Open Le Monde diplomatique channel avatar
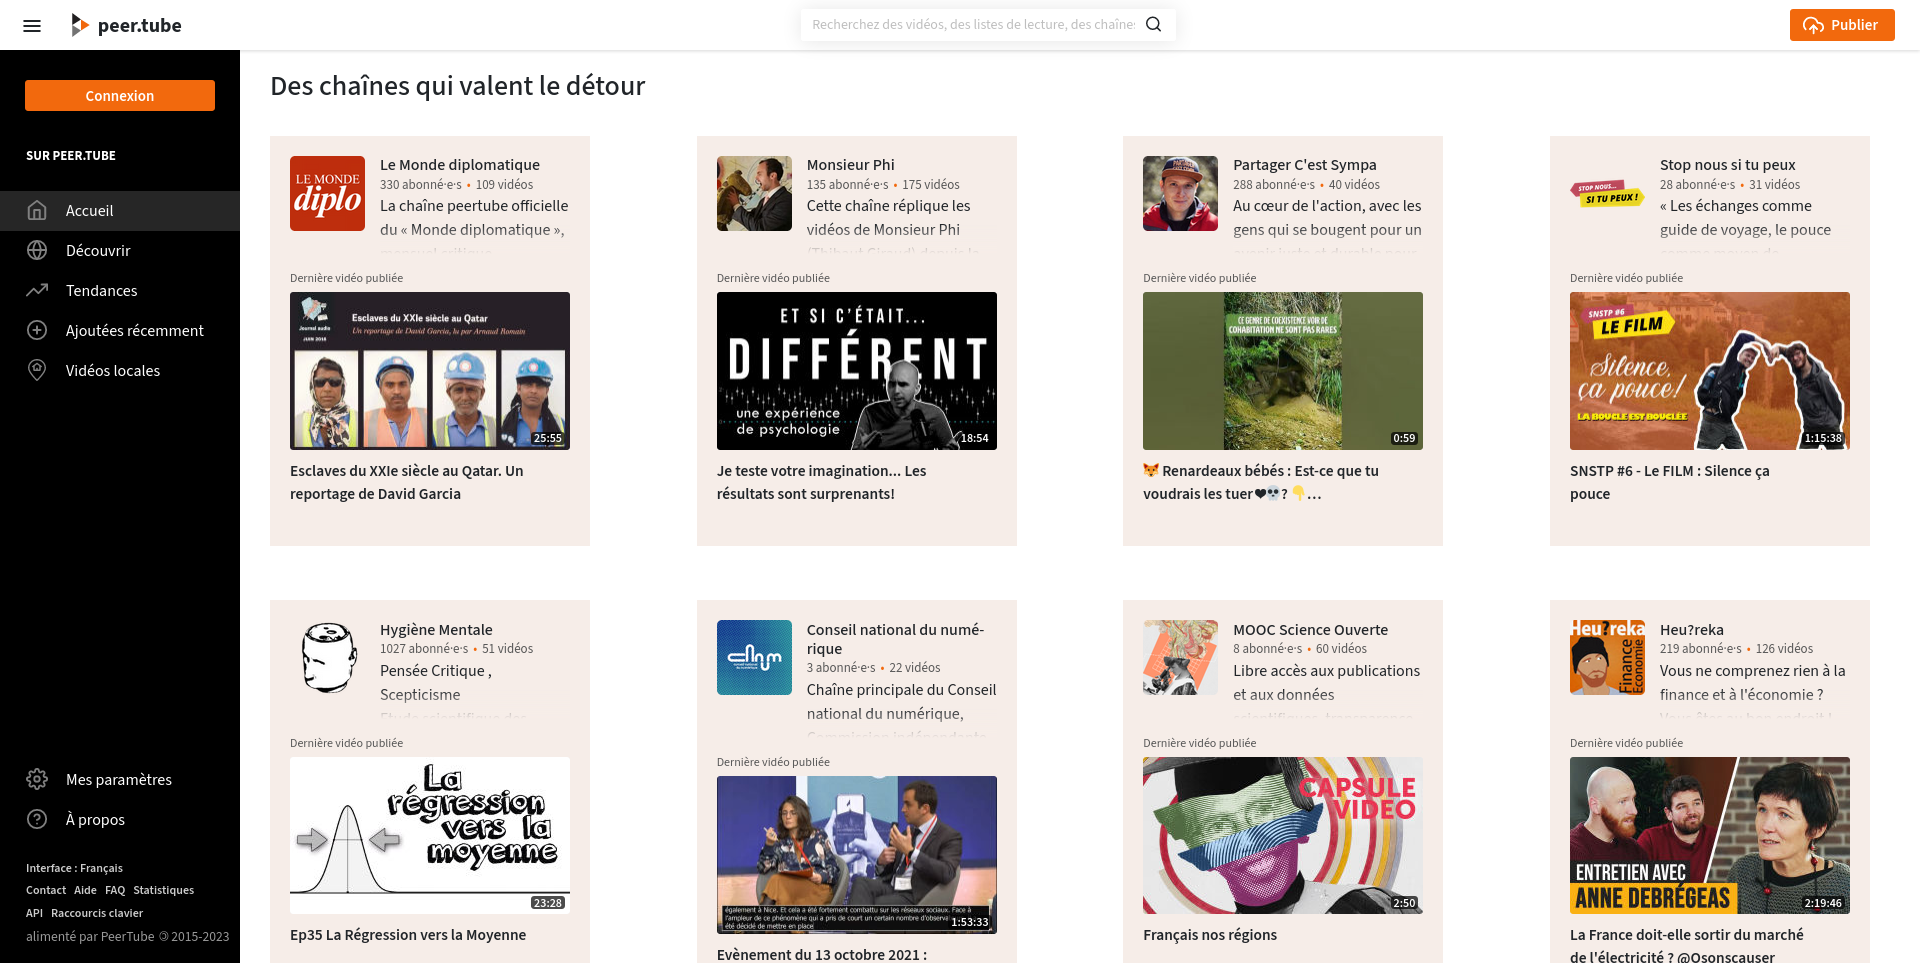Image resolution: width=1920 pixels, height=963 pixels. pyautogui.click(x=327, y=193)
